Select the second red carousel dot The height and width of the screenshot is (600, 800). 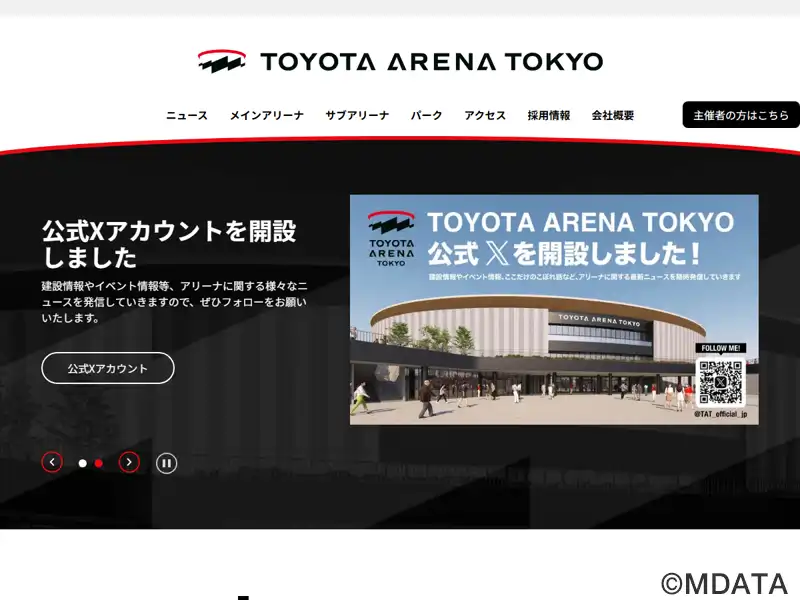(x=99, y=463)
